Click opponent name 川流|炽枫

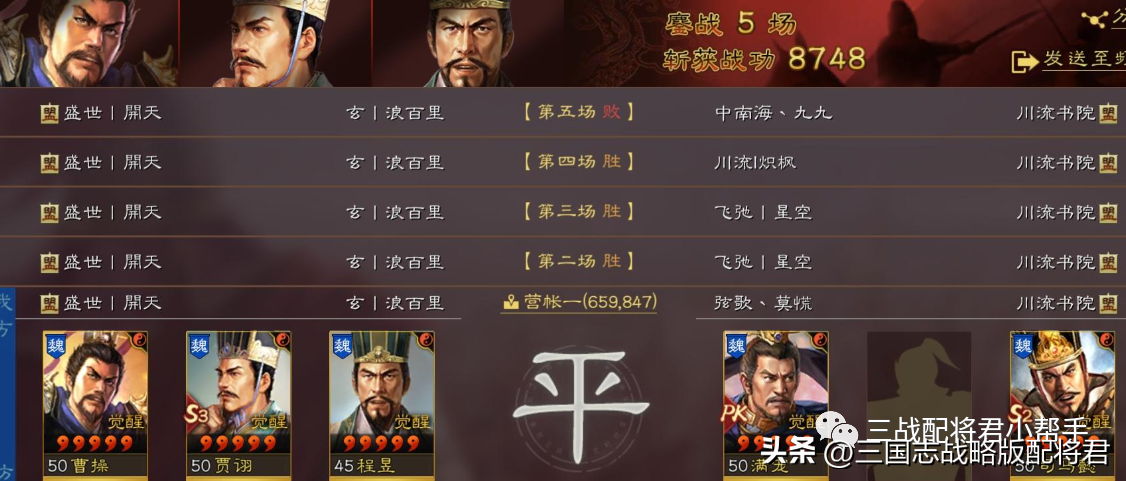(x=755, y=162)
